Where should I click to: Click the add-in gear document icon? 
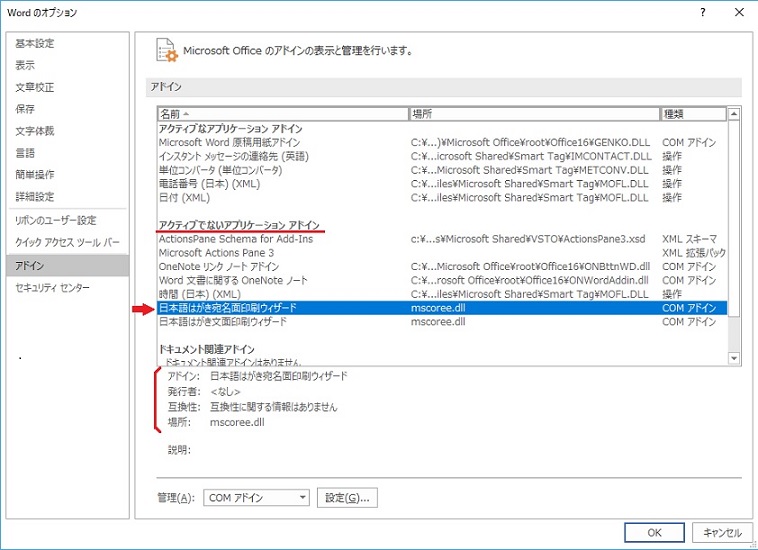(x=167, y=51)
